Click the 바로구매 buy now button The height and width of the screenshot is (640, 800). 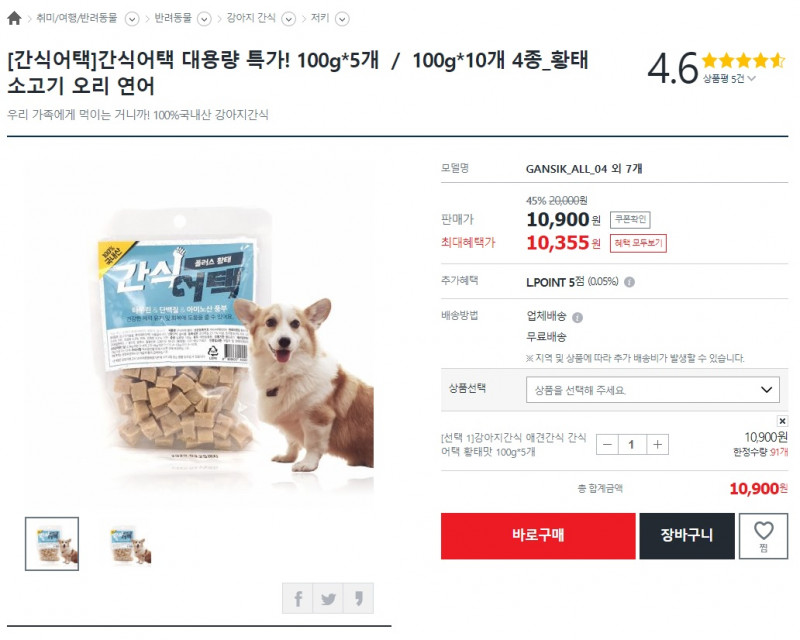tap(538, 536)
